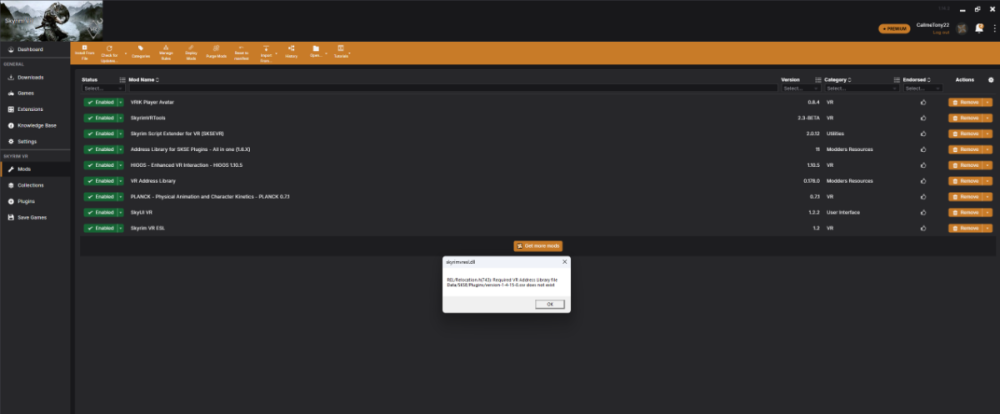The image size is (1000, 414).
Task: Click the user avatar icon
Action: (x=962, y=28)
